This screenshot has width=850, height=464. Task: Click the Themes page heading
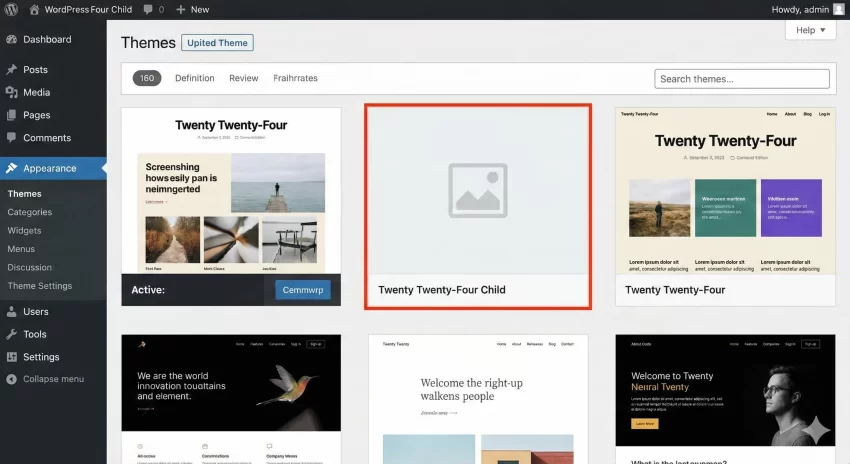[x=148, y=43]
